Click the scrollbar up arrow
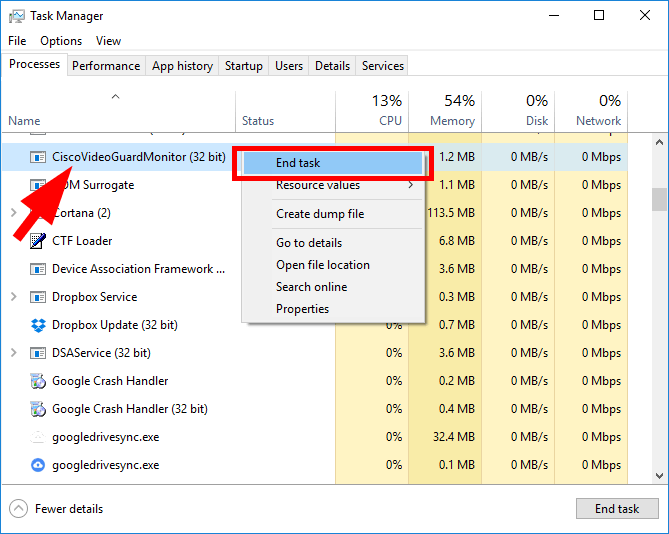 pyautogui.click(x=660, y=142)
